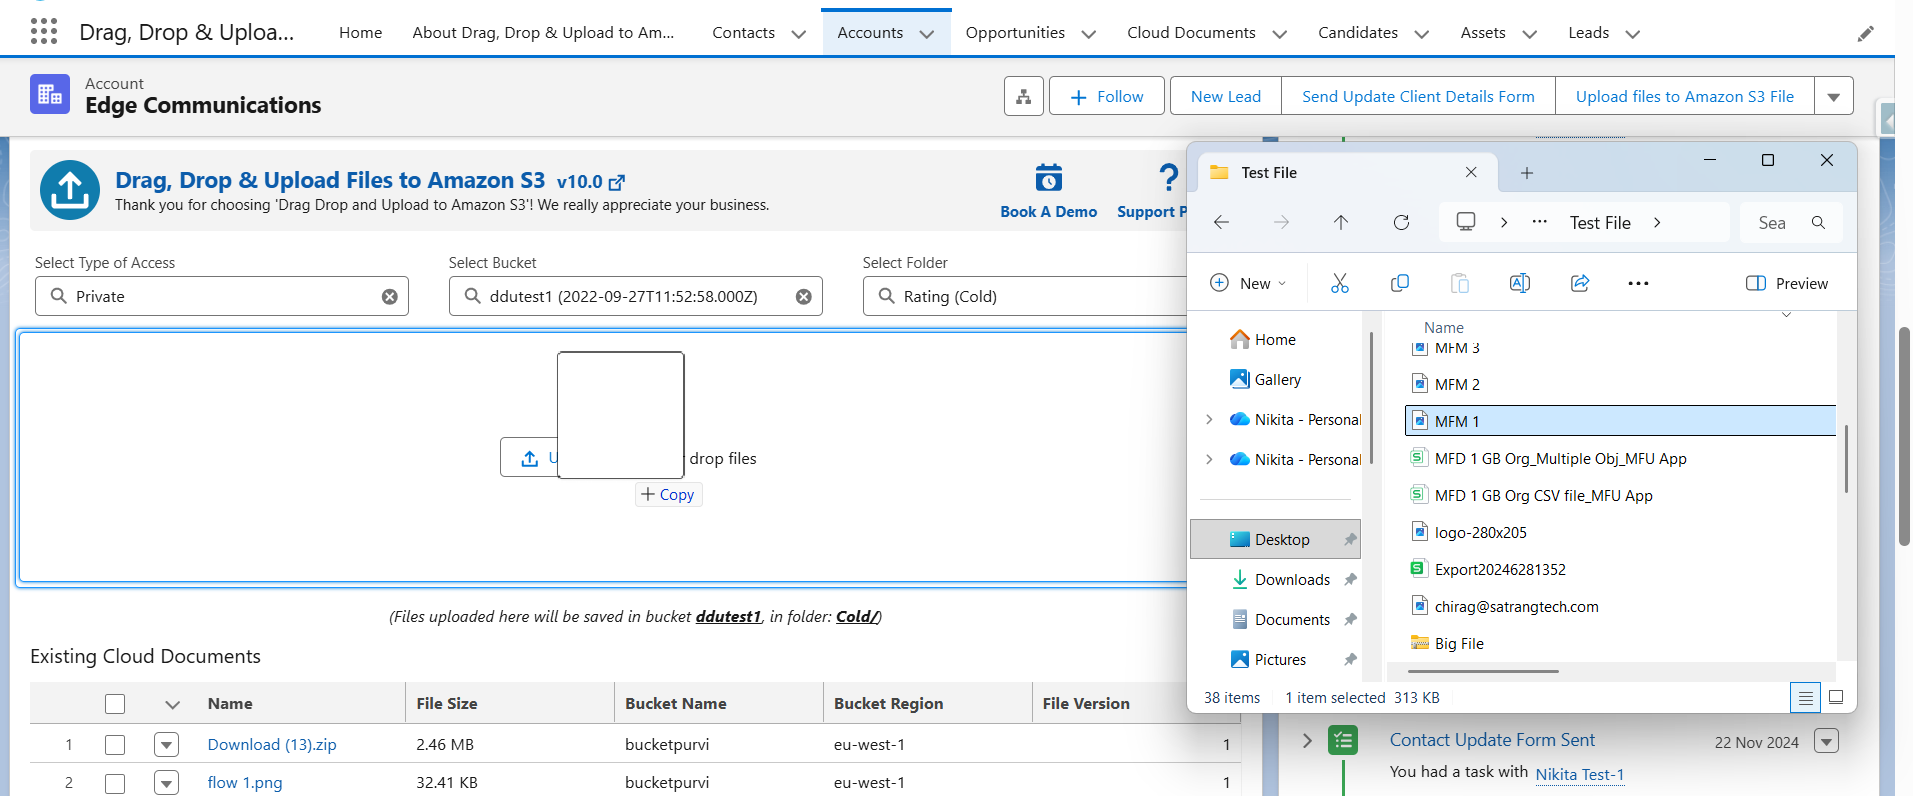Close the Test File explorer tab
1913x796 pixels.
1471,172
